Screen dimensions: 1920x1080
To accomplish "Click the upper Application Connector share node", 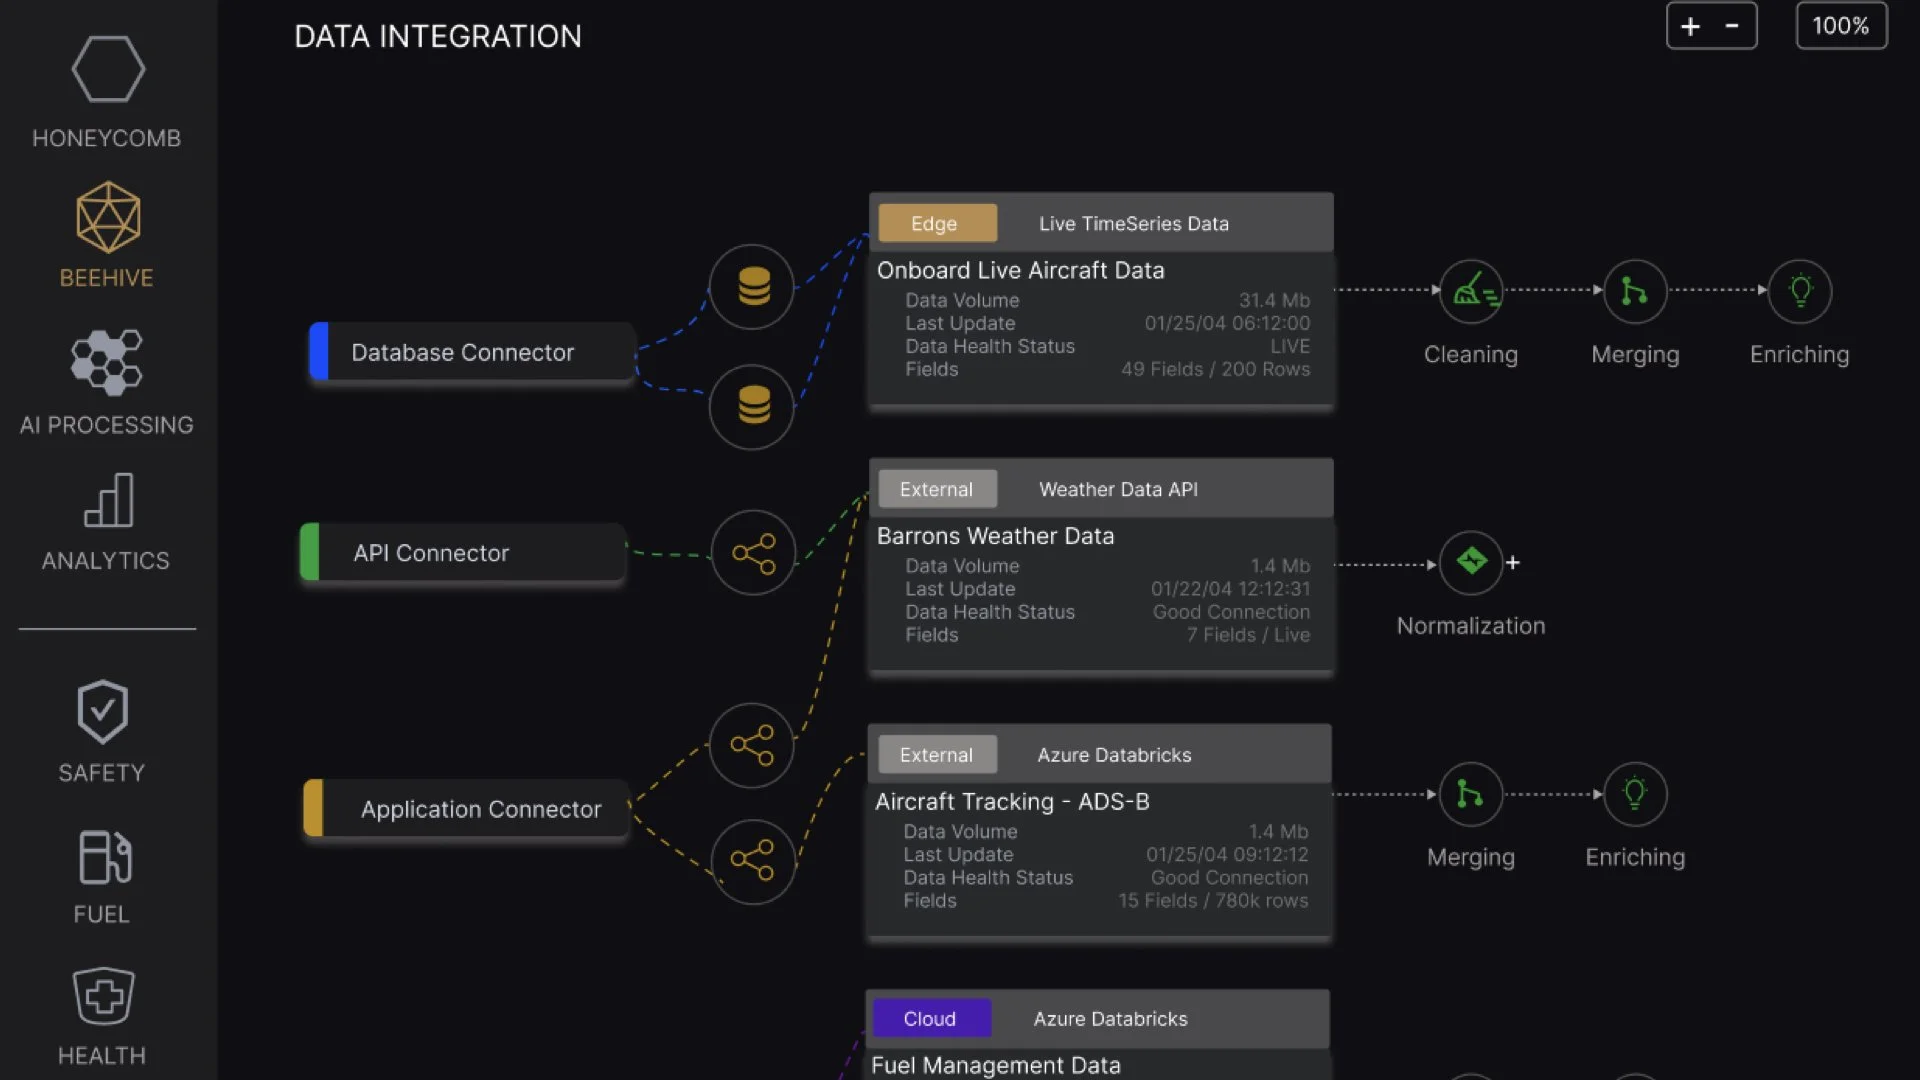I will pos(752,745).
